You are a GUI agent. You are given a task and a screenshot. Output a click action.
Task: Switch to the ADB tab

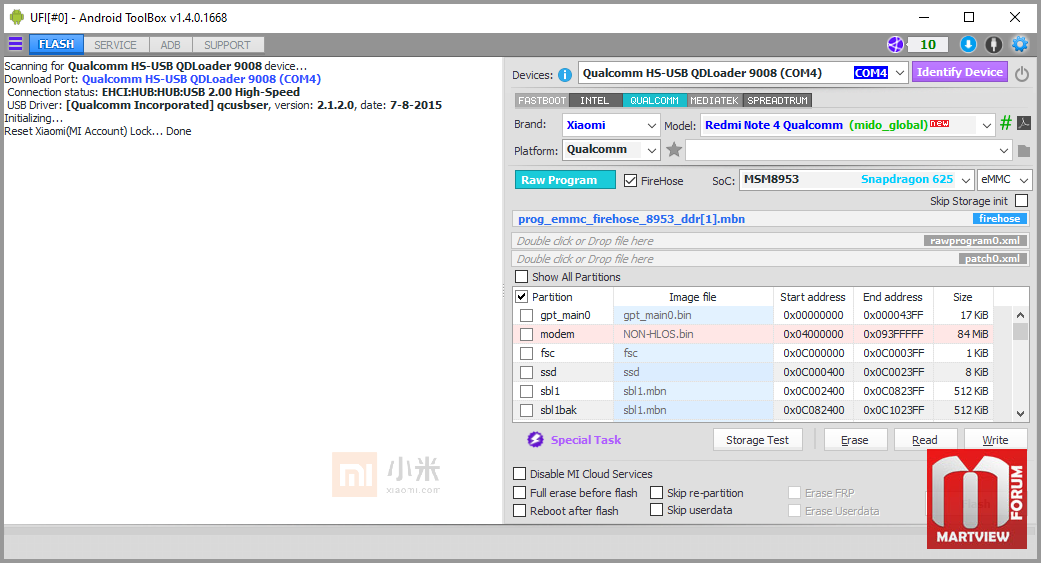(x=171, y=44)
